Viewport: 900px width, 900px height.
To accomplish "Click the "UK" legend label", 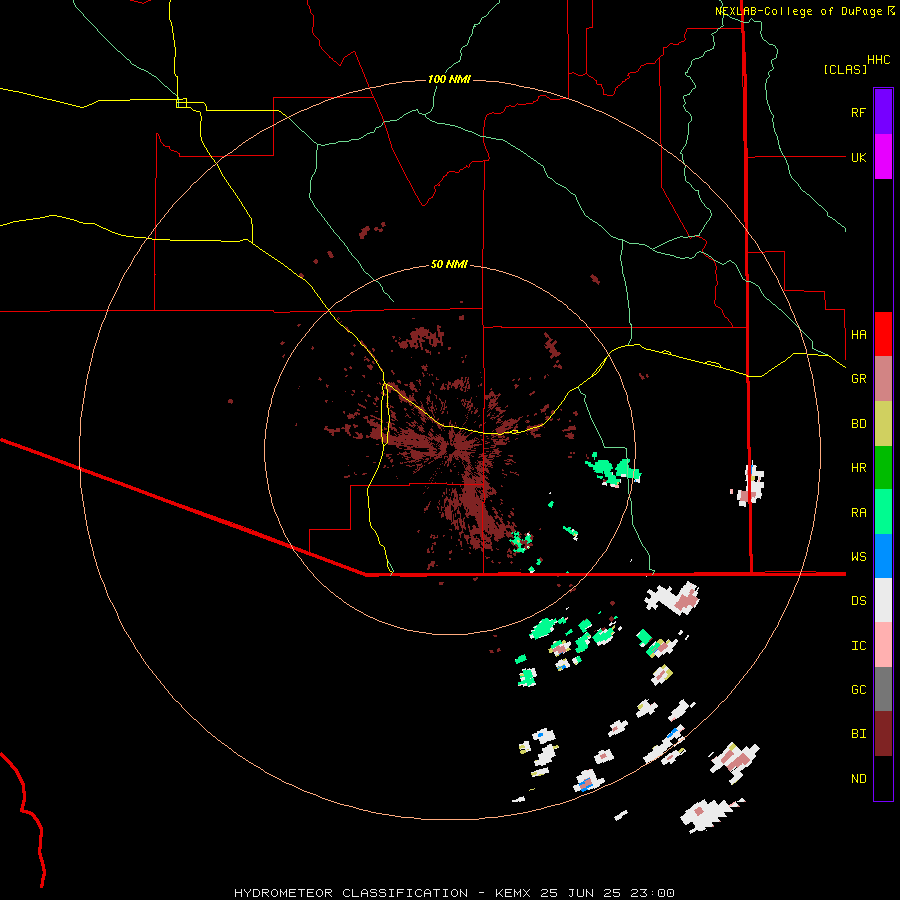I will tap(858, 157).
